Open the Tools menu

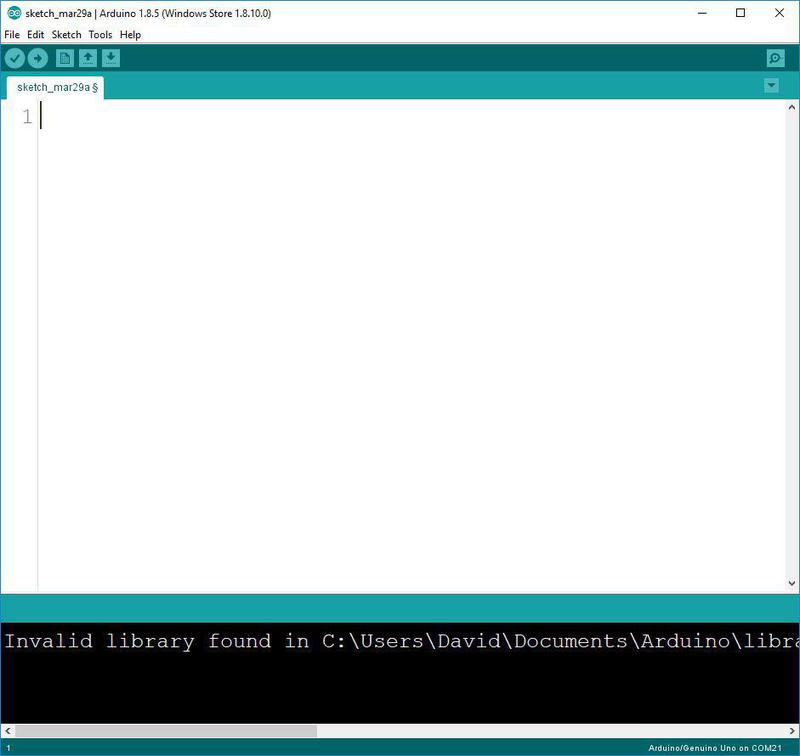point(100,35)
